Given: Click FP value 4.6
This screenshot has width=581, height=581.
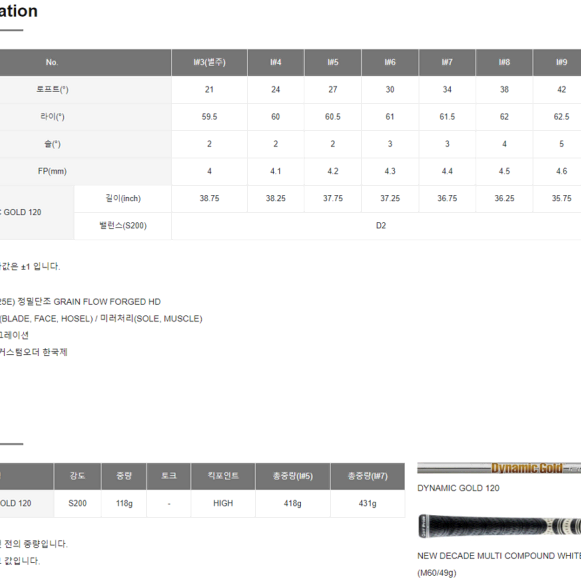Looking at the screenshot, I should pyautogui.click(x=562, y=171).
